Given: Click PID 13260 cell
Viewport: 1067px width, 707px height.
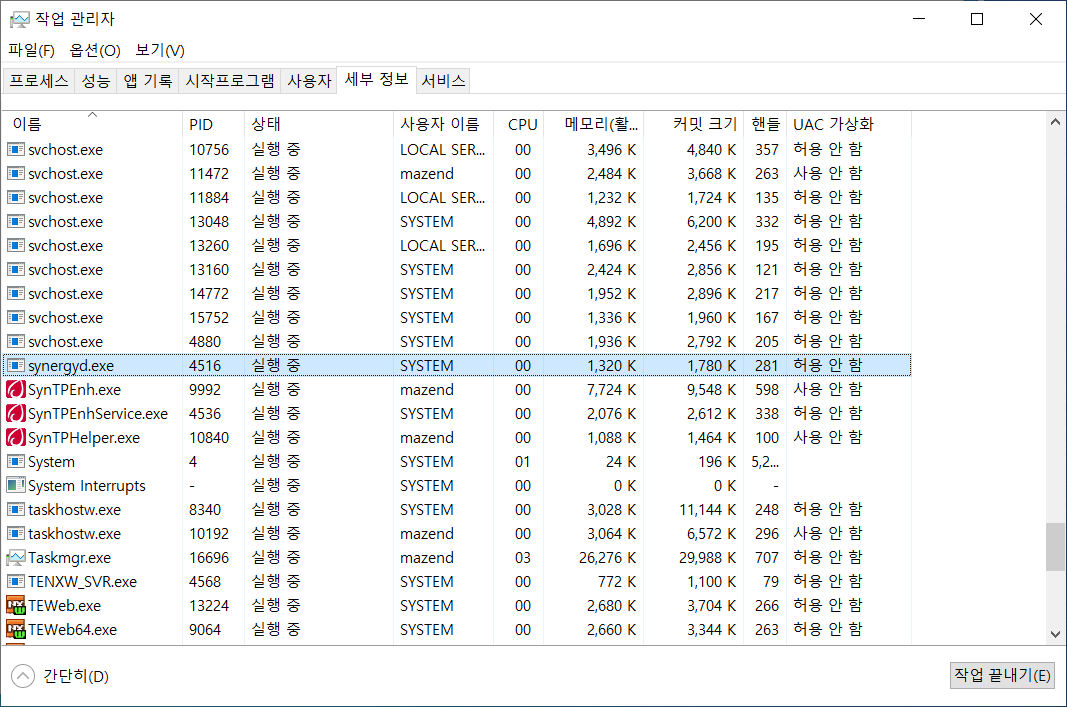Looking at the screenshot, I should [x=209, y=246].
